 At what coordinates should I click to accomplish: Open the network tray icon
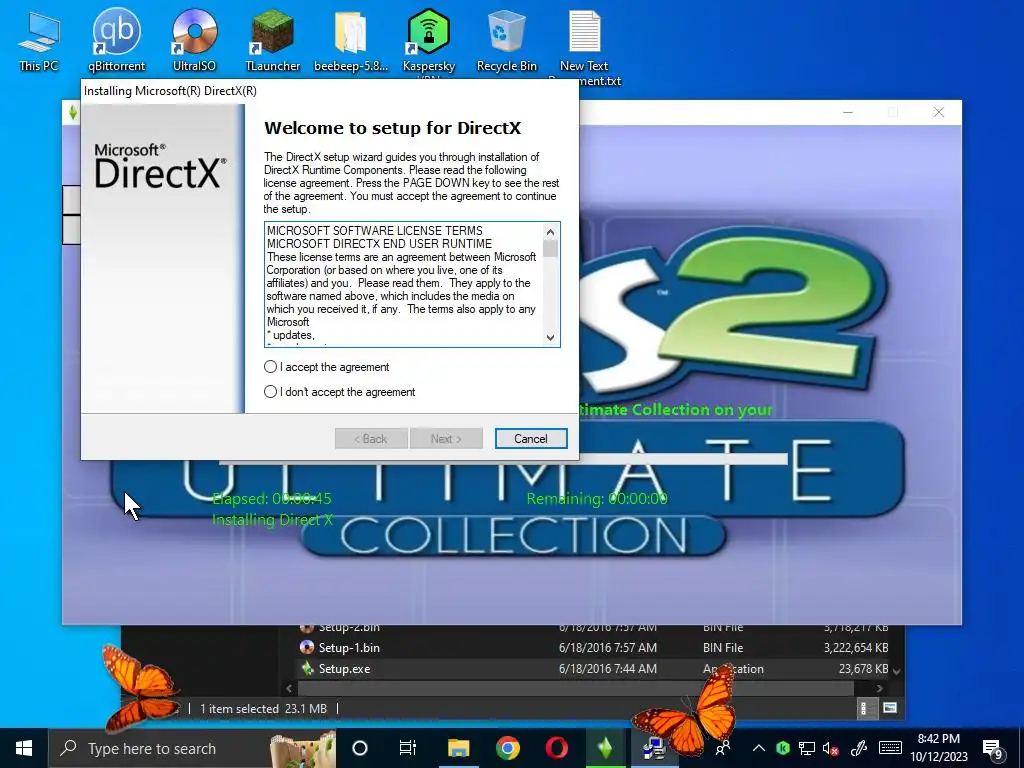[x=807, y=748]
